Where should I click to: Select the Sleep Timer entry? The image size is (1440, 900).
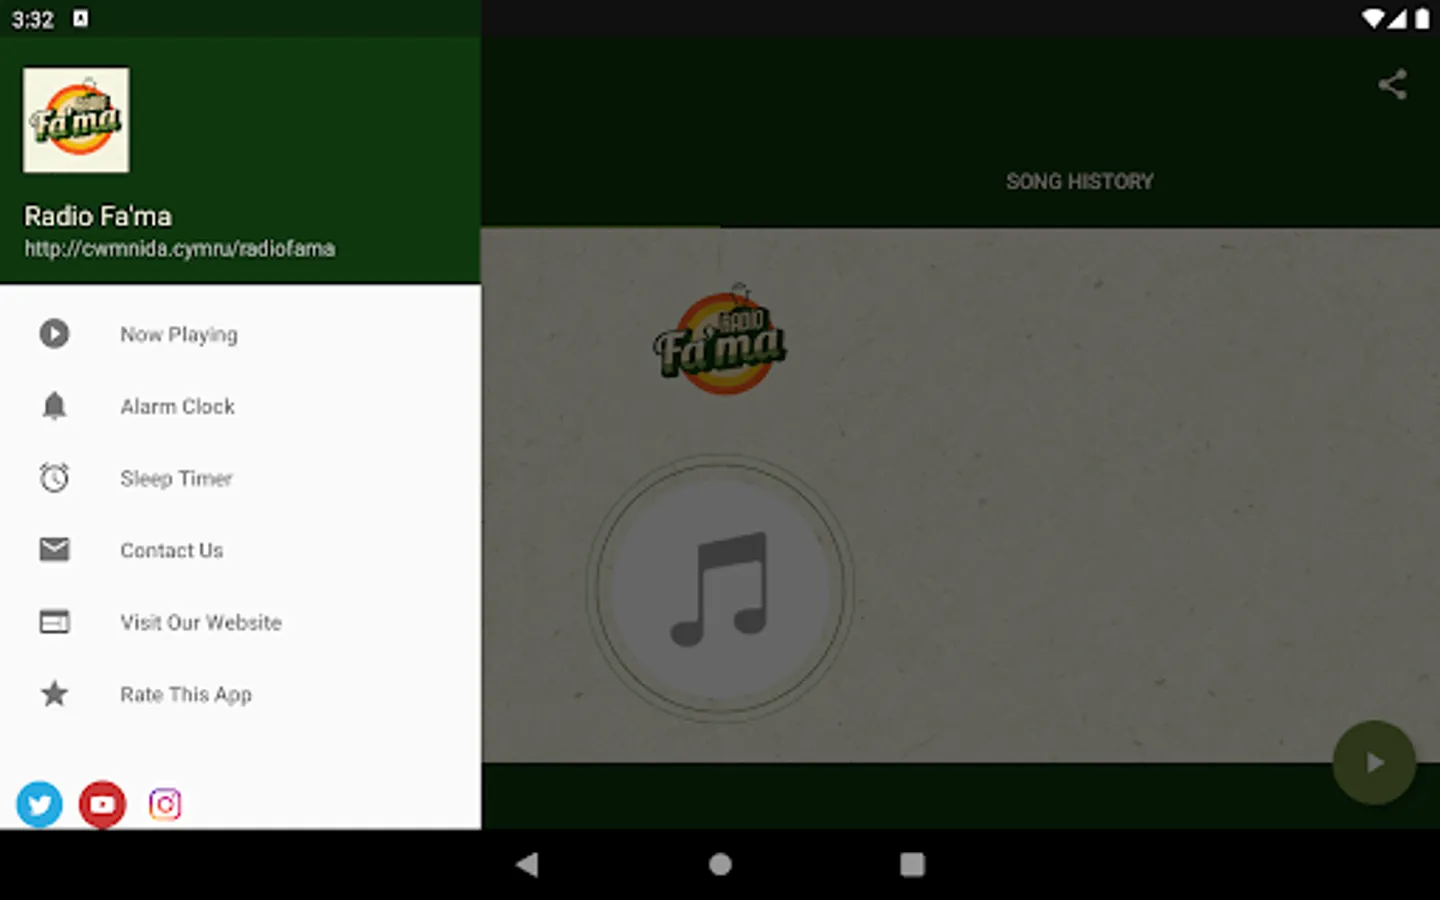tap(240, 478)
